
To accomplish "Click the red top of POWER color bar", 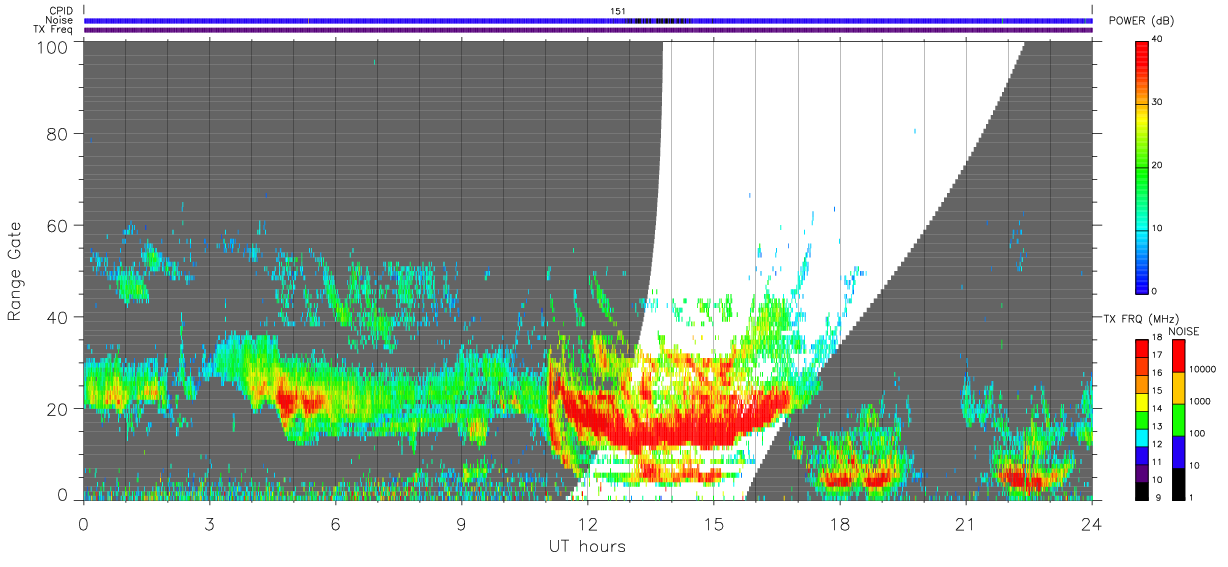I will (x=1142, y=47).
